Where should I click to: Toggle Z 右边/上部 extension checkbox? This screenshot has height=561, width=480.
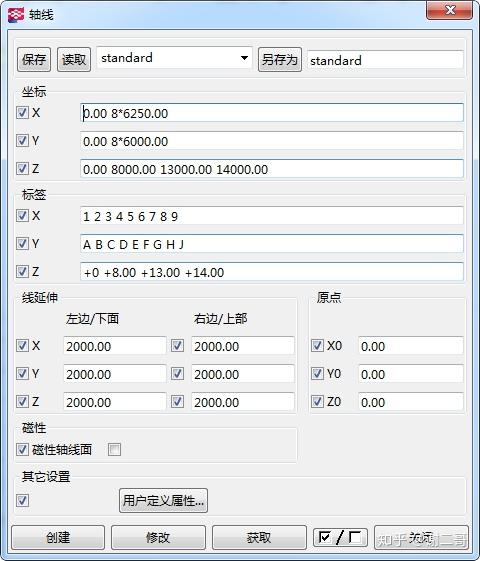coord(177,401)
